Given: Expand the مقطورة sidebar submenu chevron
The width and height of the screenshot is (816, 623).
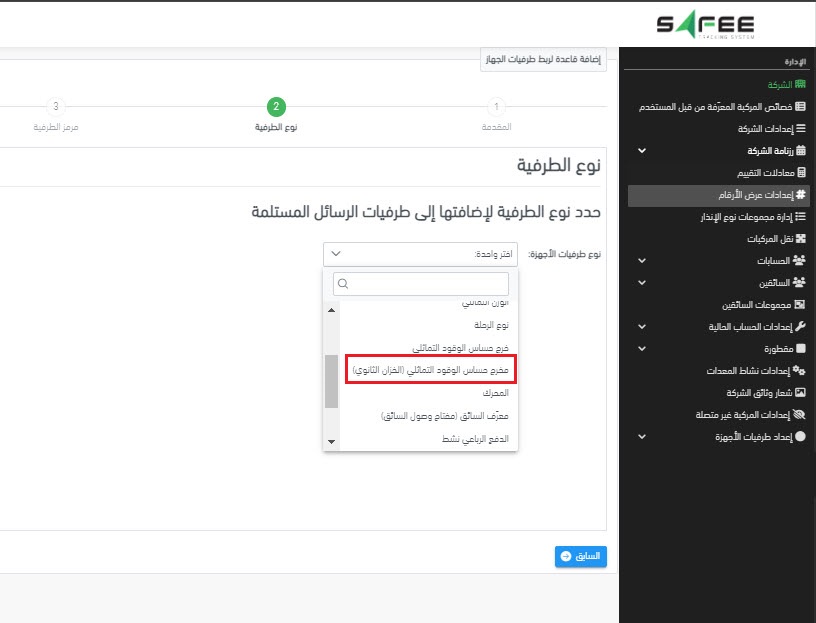Looking at the screenshot, I should coord(642,349).
